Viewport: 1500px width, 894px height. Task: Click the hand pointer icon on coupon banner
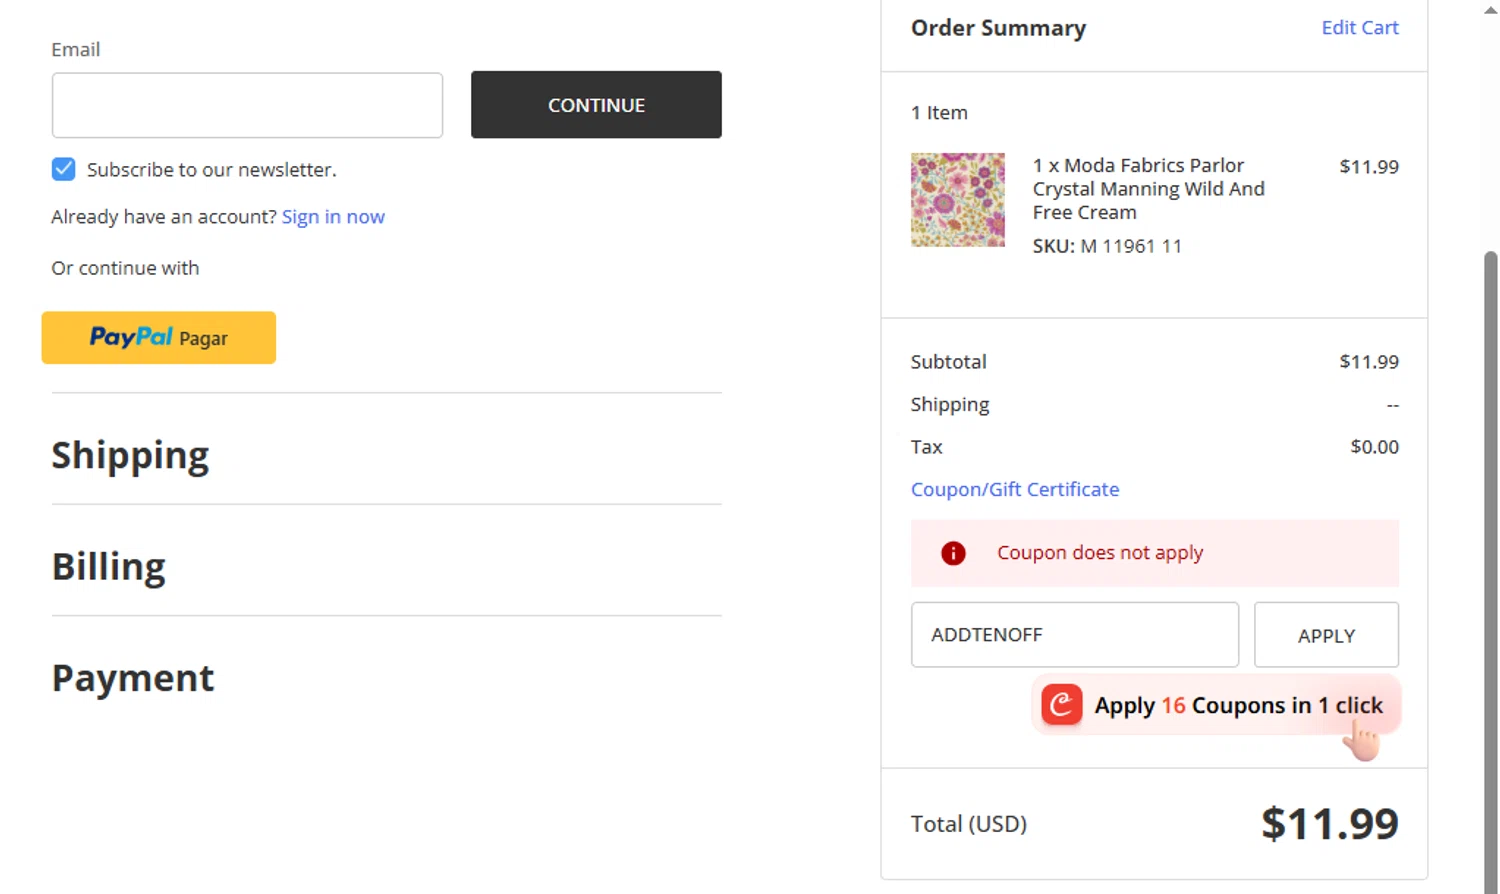click(1361, 741)
